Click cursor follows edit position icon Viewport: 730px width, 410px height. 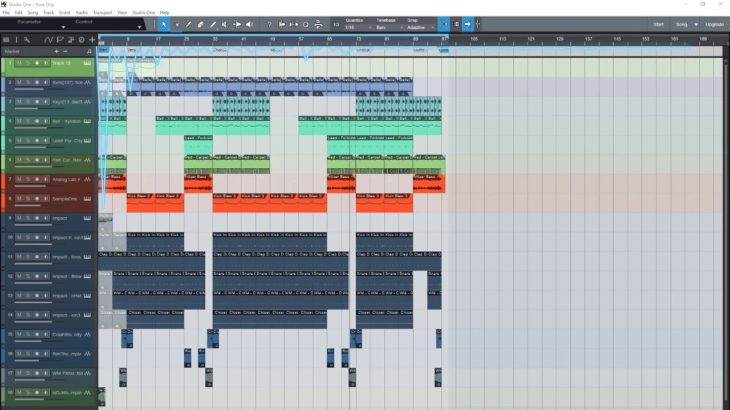(478, 24)
